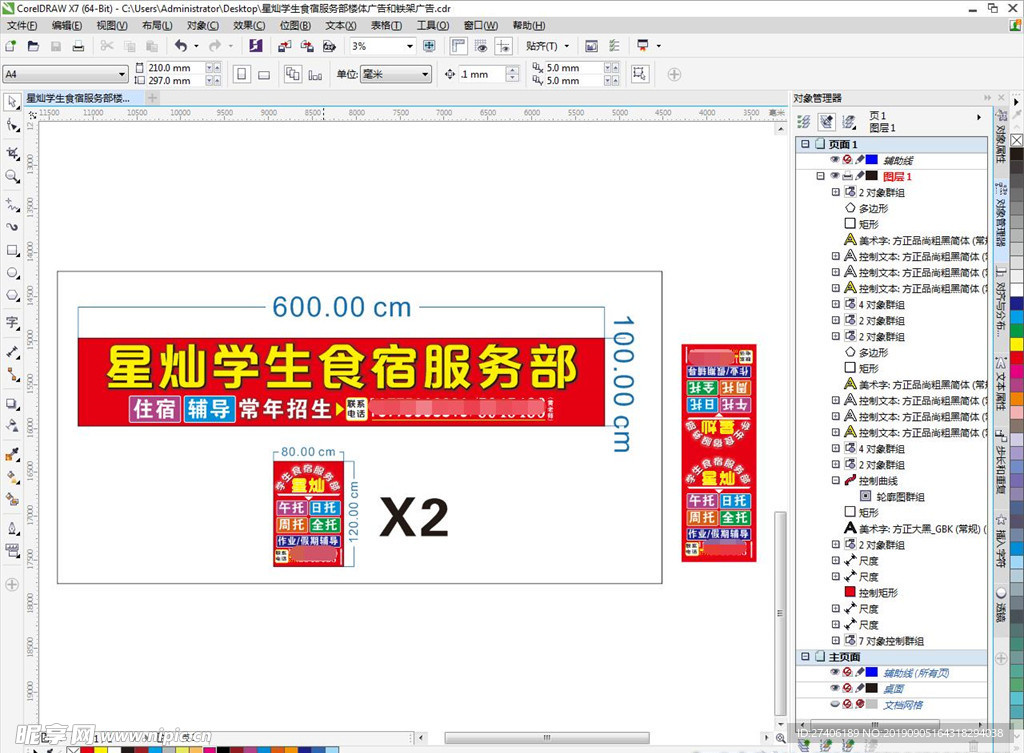Click the Print icon in the standard toolbar
The width and height of the screenshot is (1024, 753).
pyautogui.click(x=78, y=46)
